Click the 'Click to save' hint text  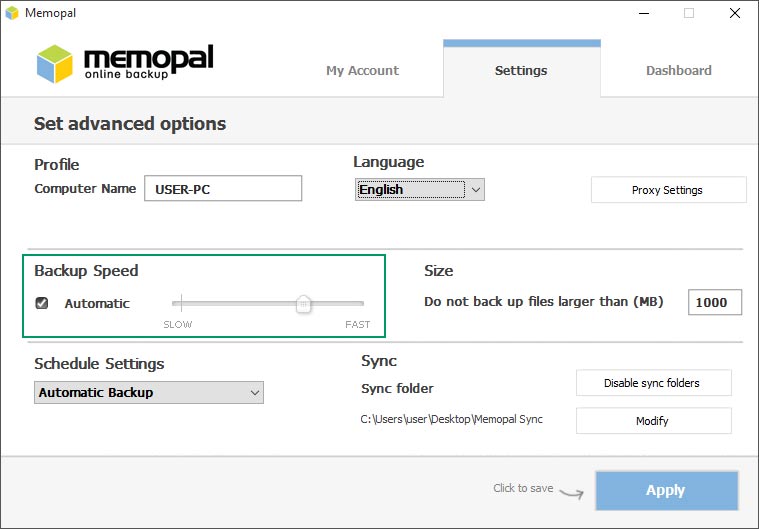[523, 488]
